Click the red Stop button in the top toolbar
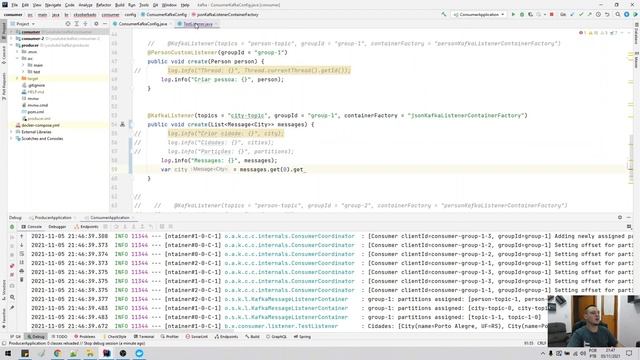The image size is (640, 360). [551, 15]
